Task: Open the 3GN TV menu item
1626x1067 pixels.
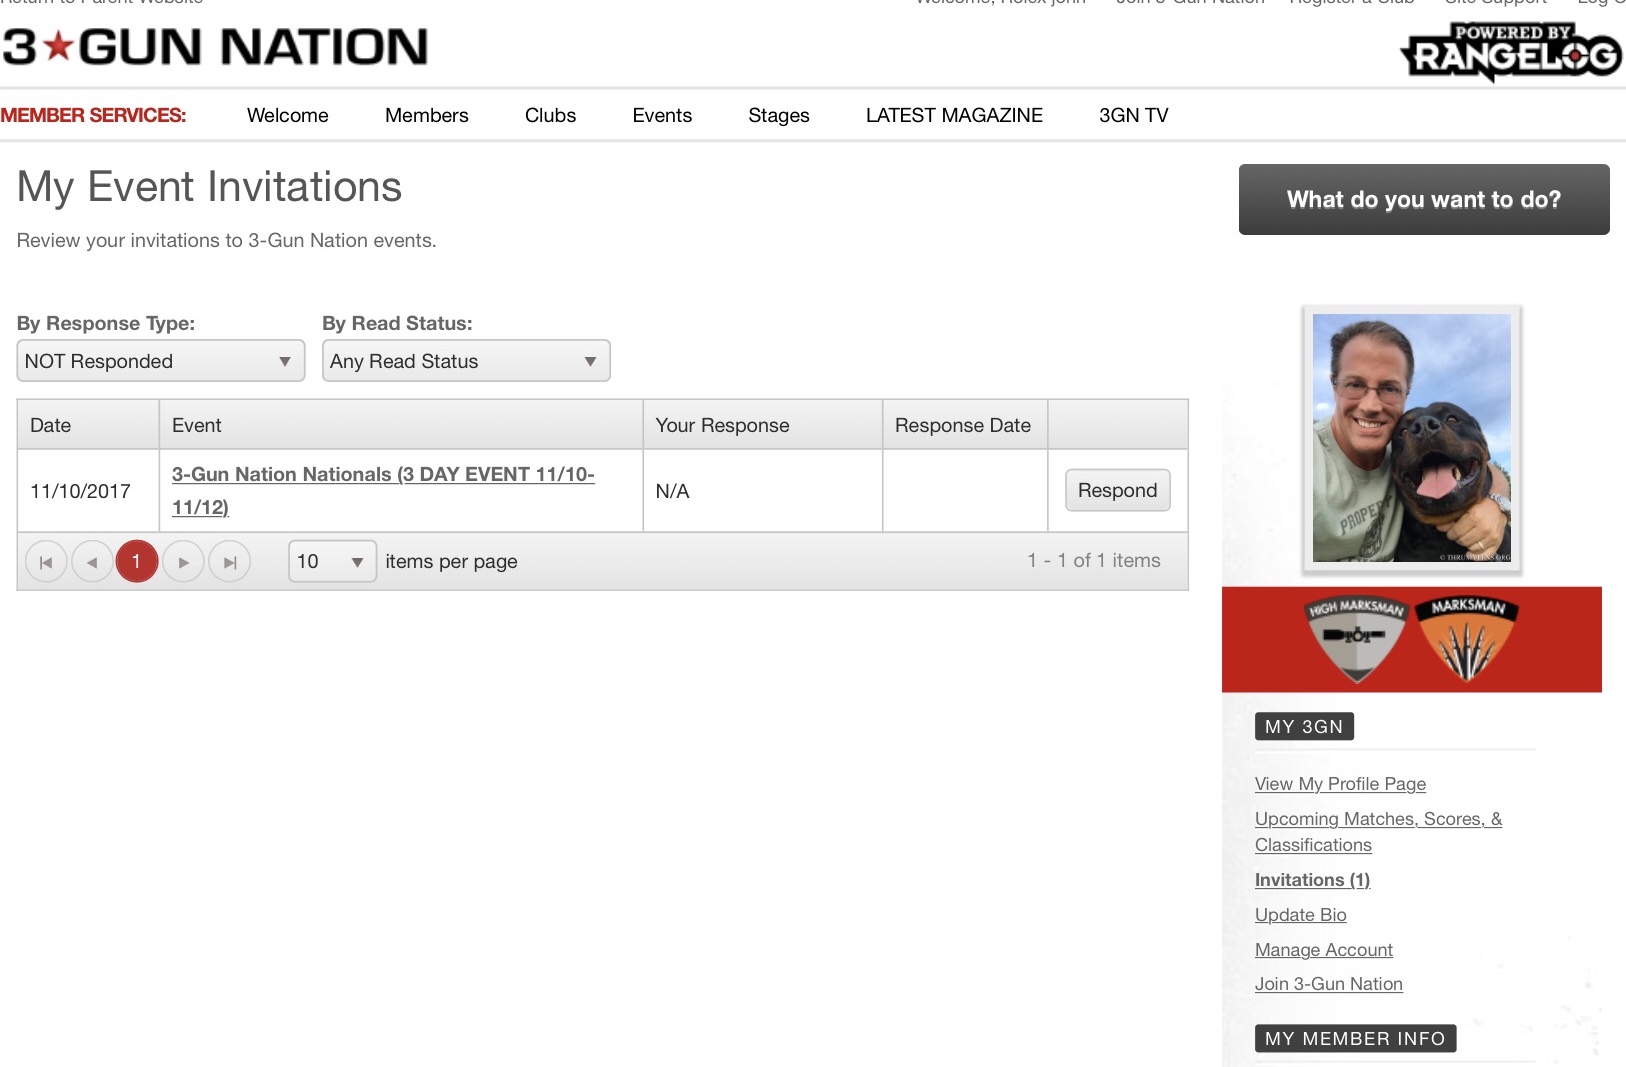Action: 1134,115
